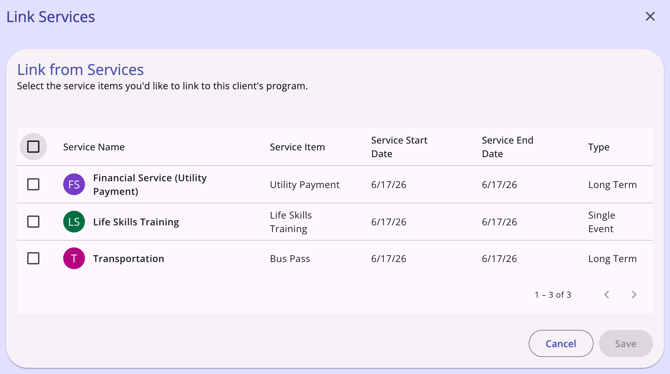Screen dimensions: 670x374
Task: Click the 1 – 3 of 3 pagination label
Action: click(x=553, y=294)
